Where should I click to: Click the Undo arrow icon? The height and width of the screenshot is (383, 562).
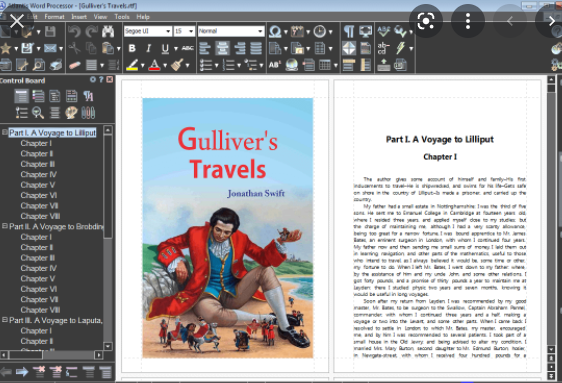click(x=74, y=32)
